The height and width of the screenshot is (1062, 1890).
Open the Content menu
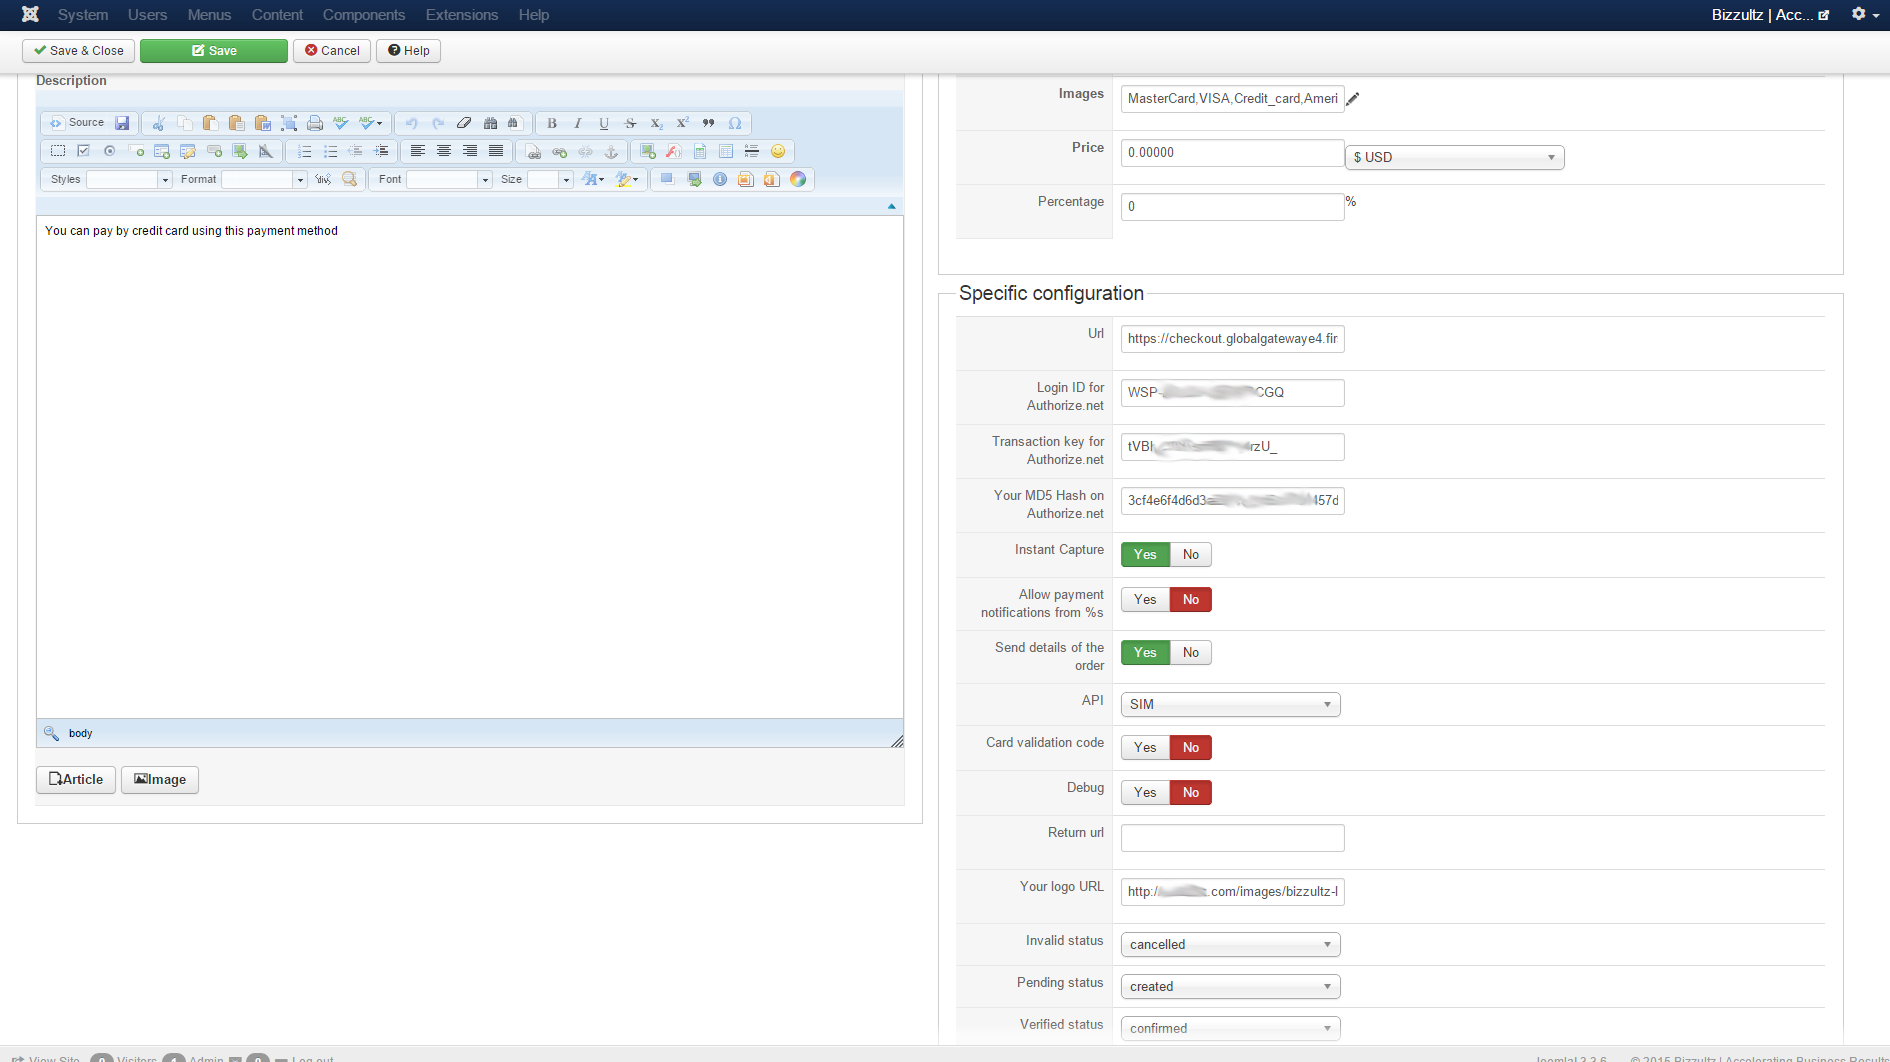click(x=277, y=15)
